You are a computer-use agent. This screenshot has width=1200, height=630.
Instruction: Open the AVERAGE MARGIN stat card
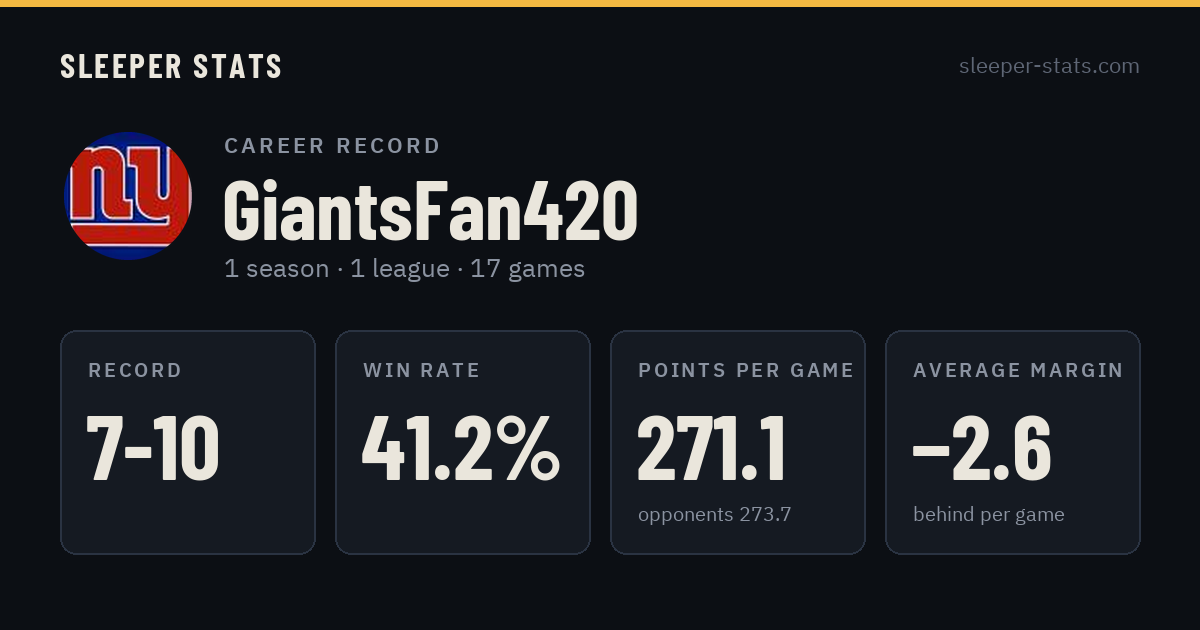pyautogui.click(x=1013, y=442)
